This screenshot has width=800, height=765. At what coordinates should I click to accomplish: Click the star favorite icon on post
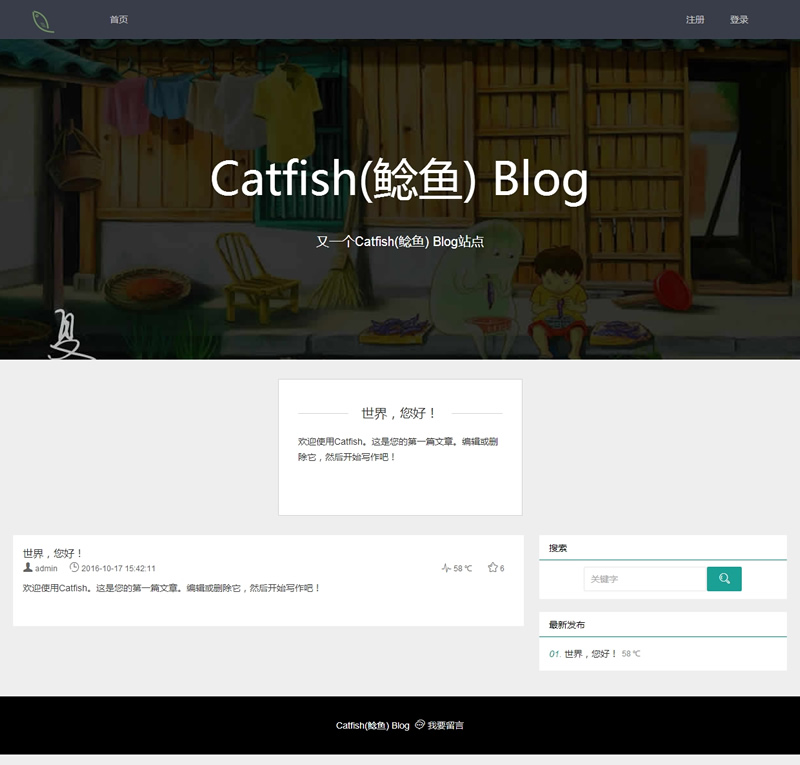point(492,567)
